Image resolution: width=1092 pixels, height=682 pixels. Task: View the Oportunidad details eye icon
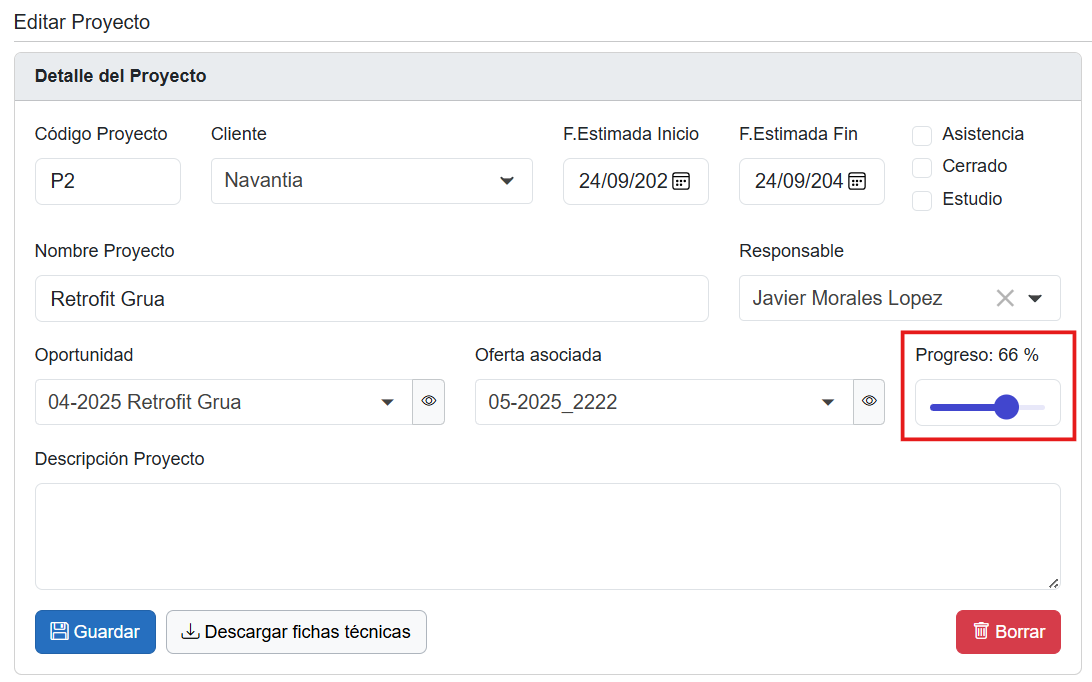(x=429, y=401)
